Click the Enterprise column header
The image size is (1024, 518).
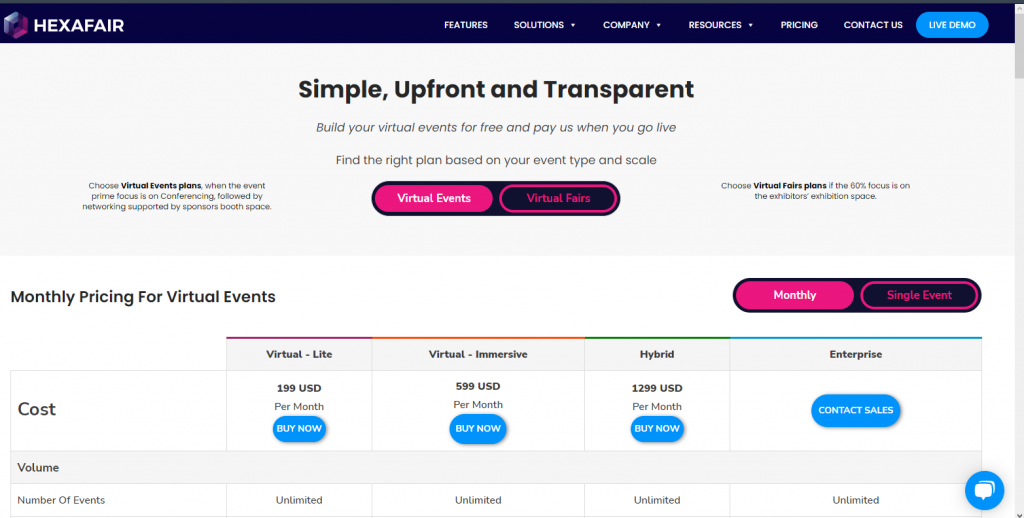pos(856,354)
